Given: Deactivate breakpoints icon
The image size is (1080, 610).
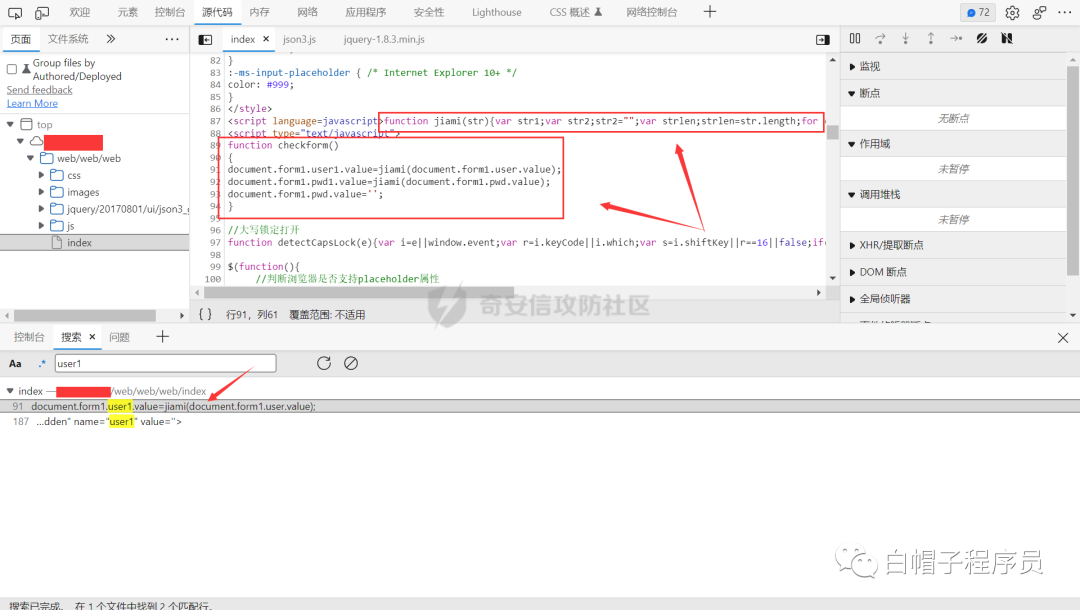Looking at the screenshot, I should [982, 39].
